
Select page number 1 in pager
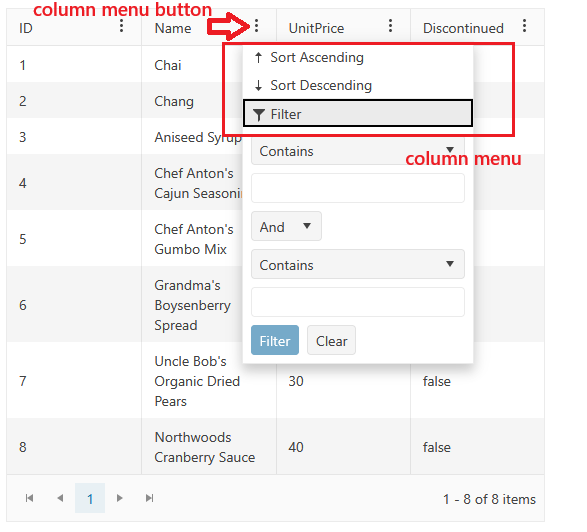(x=90, y=498)
